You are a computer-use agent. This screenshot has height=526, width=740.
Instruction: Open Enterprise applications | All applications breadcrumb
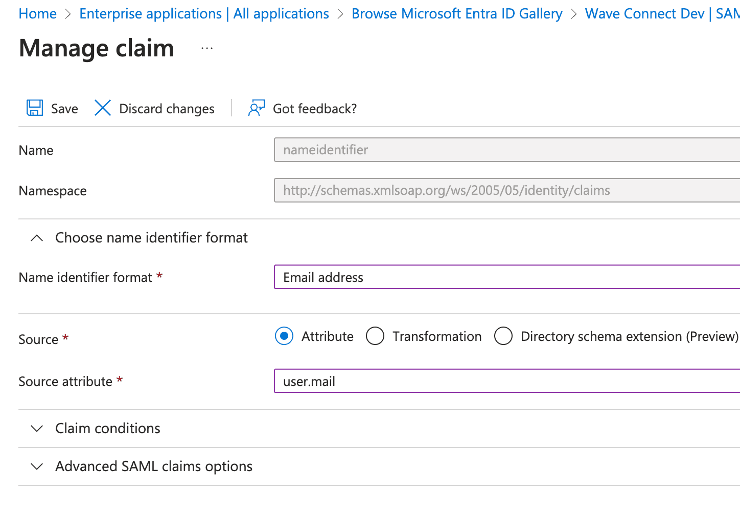pyautogui.click(x=204, y=14)
